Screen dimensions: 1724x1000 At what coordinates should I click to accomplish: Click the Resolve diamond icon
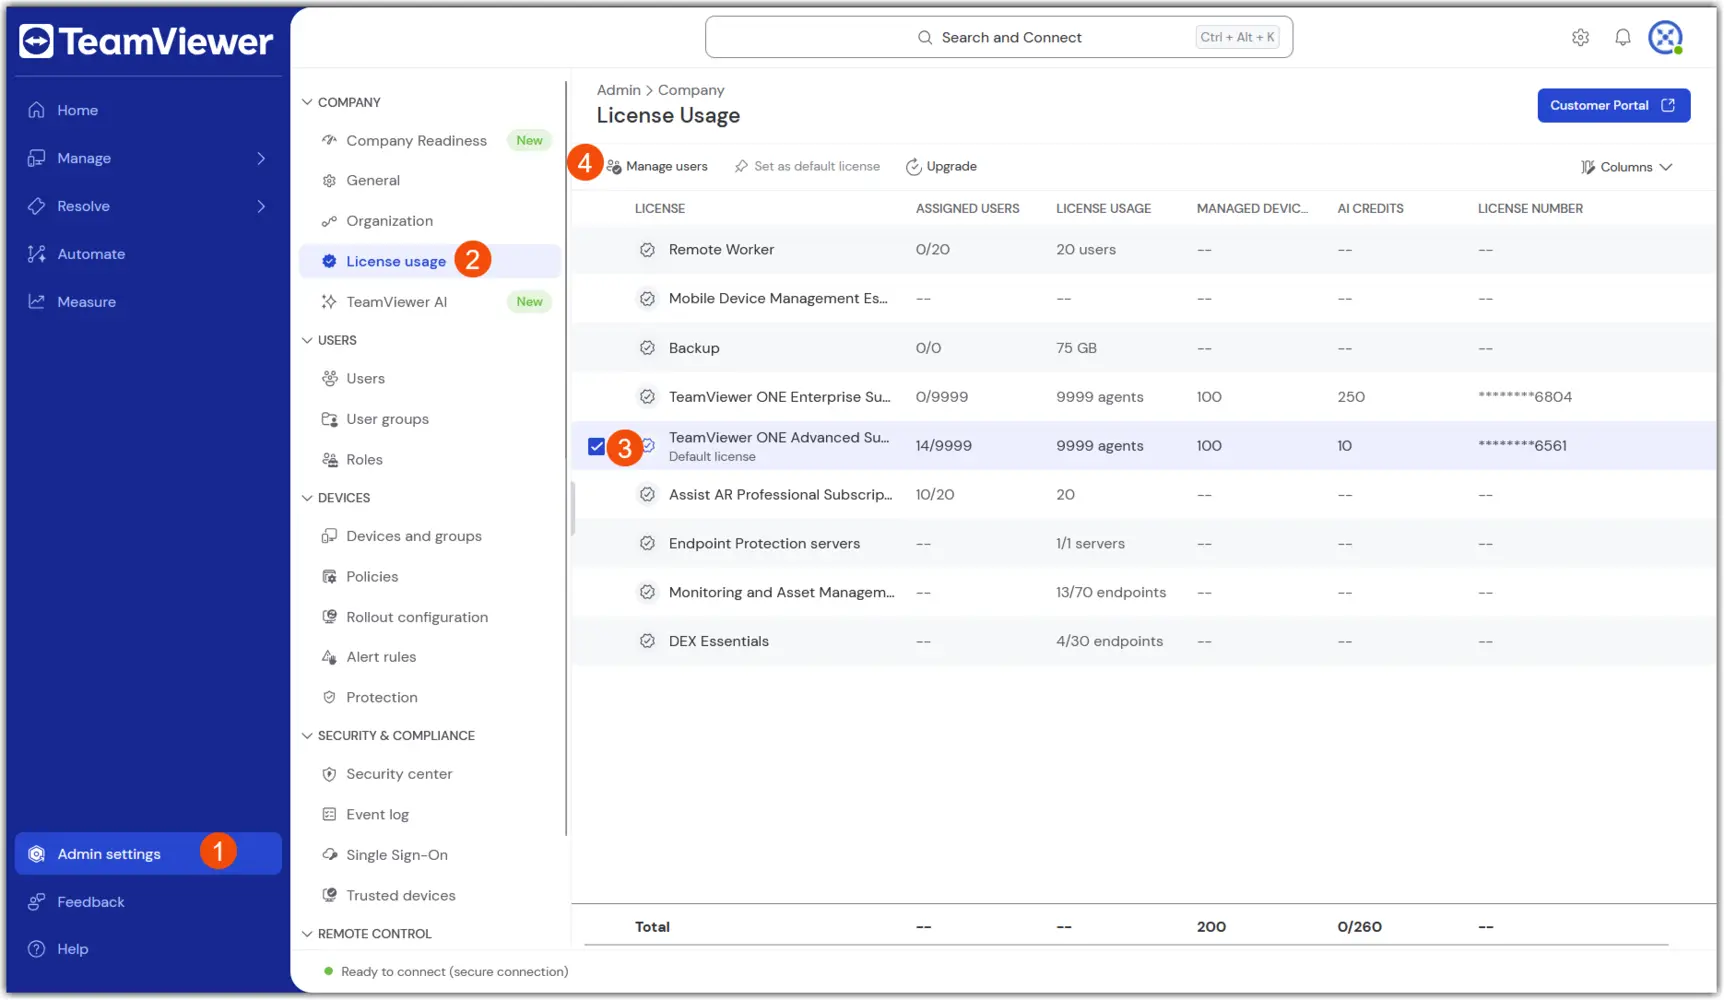pyautogui.click(x=37, y=206)
